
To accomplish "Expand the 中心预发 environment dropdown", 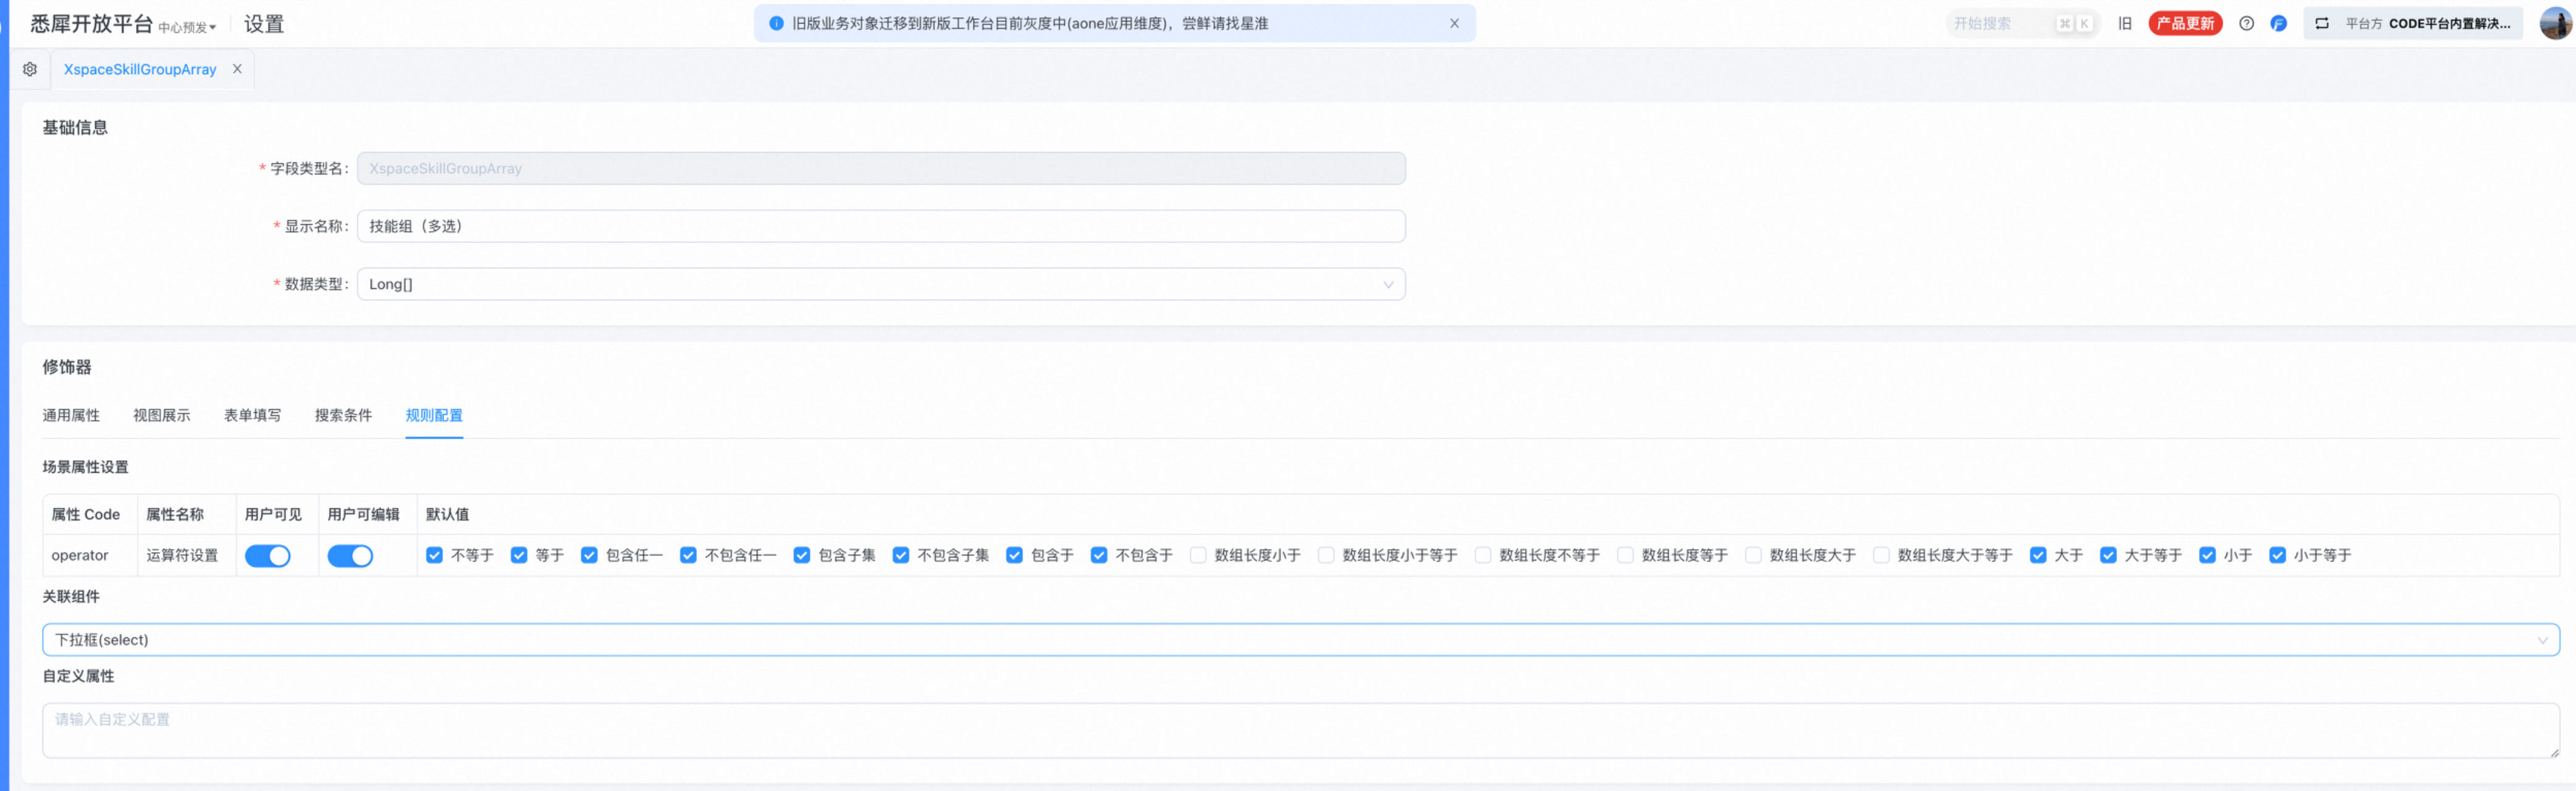I will (187, 28).
